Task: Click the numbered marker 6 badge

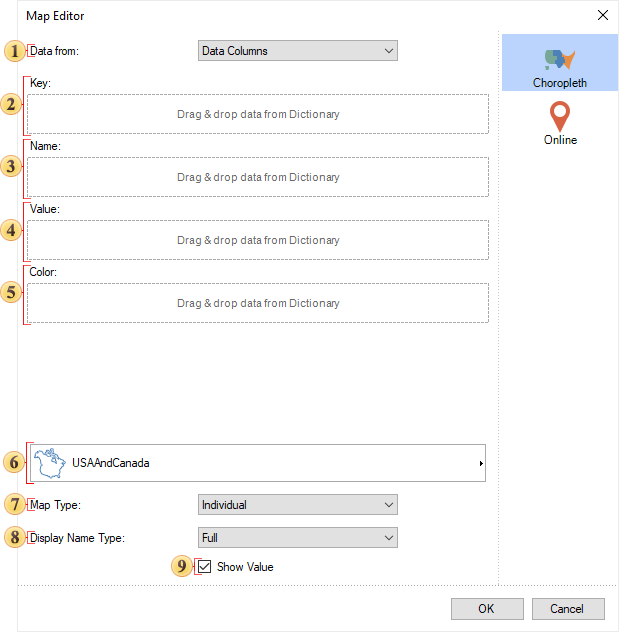Action: (13, 463)
